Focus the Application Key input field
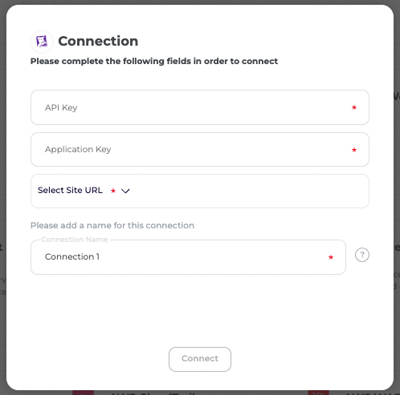Viewport: 400px width, 395px height. point(200,149)
